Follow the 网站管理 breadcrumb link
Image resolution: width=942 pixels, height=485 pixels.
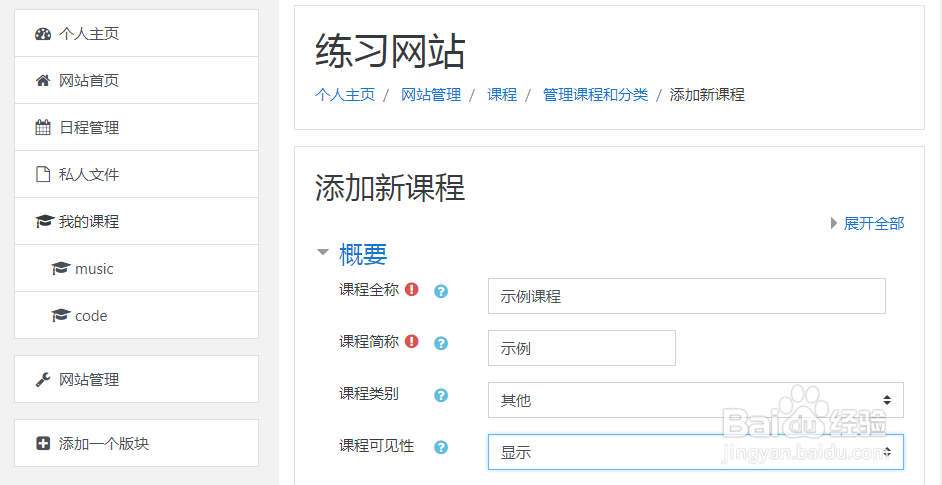click(x=431, y=95)
